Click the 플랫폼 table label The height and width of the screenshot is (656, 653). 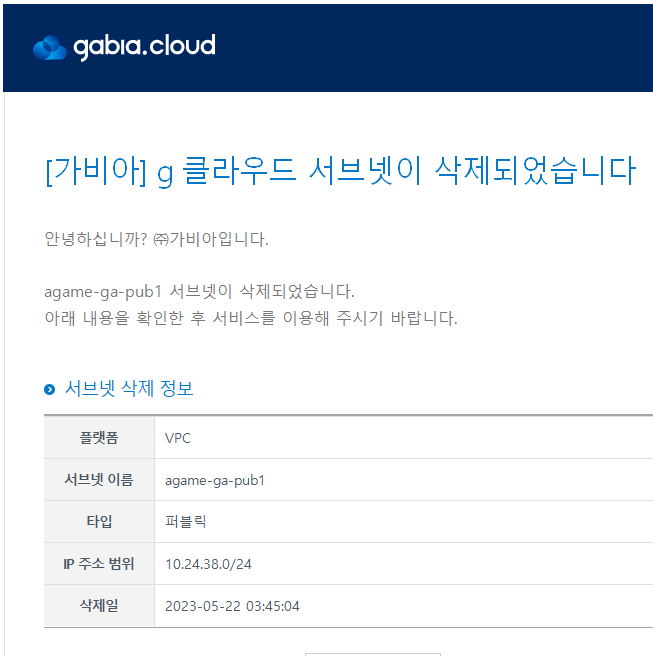(99, 438)
